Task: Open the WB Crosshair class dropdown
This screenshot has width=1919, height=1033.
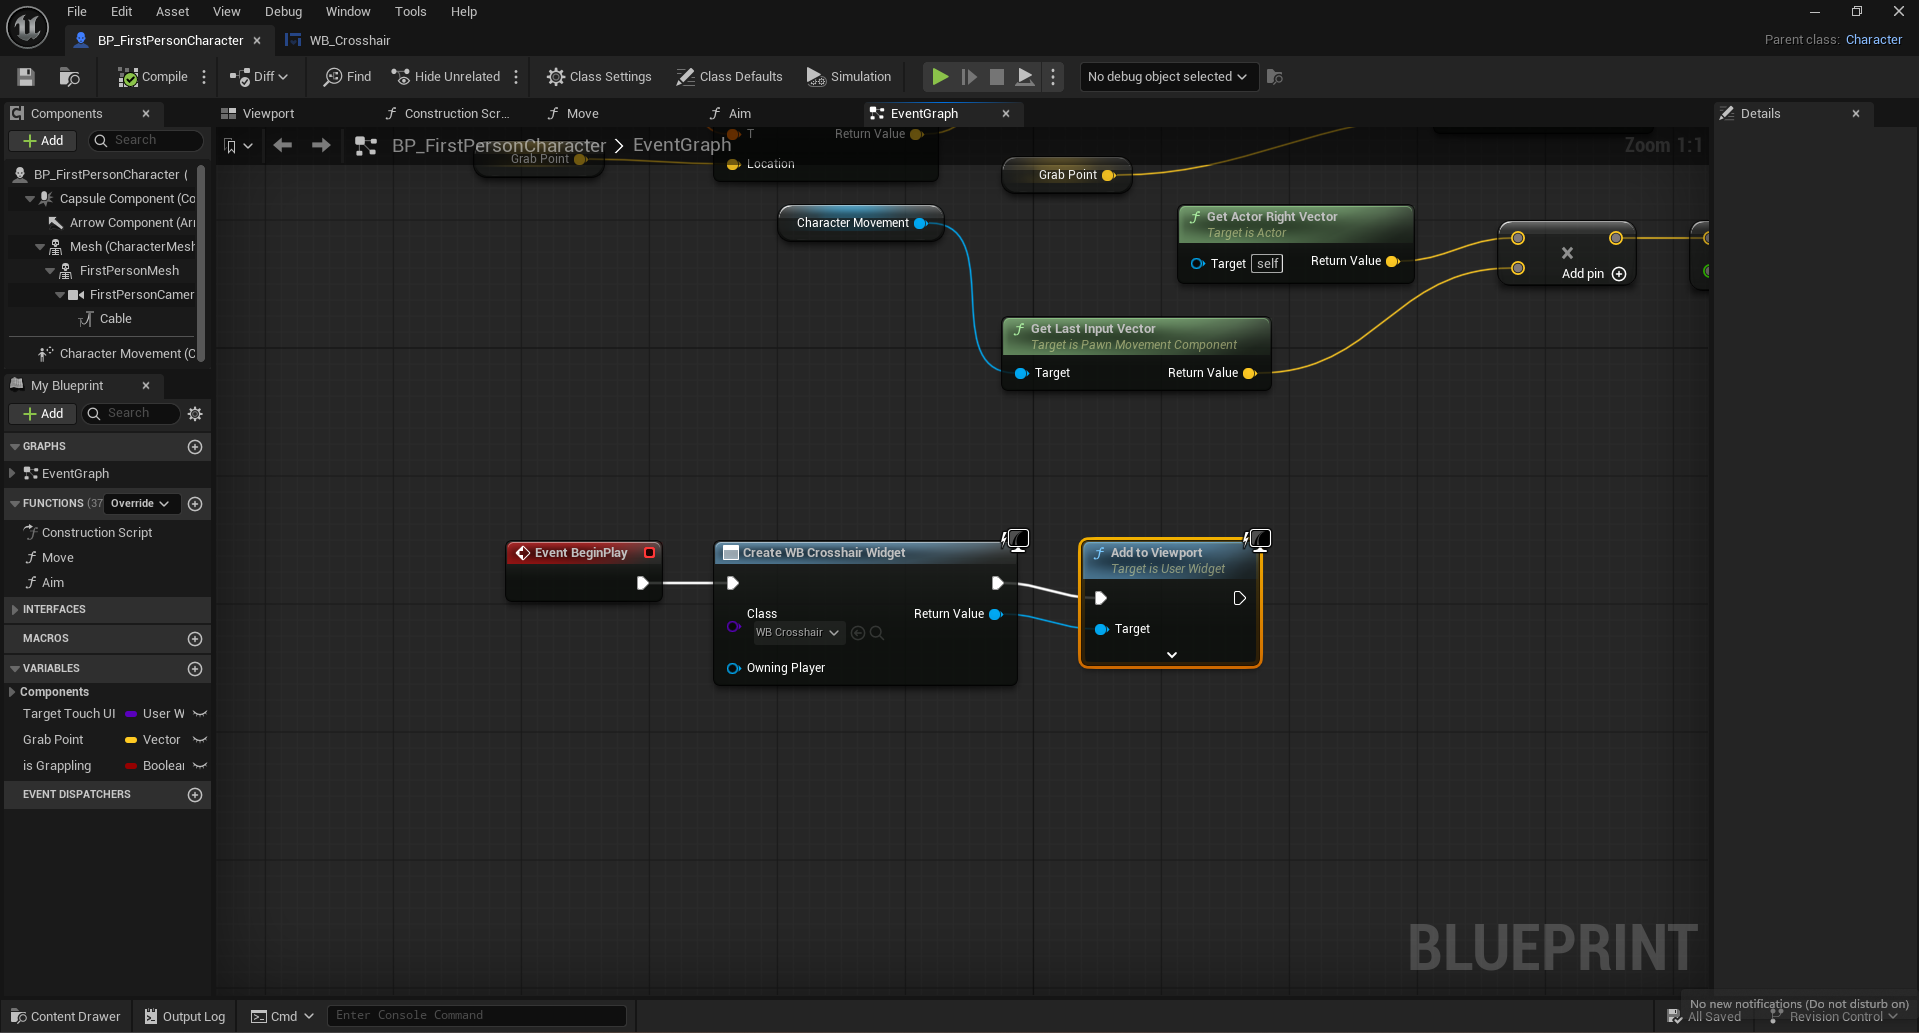Action: point(797,633)
